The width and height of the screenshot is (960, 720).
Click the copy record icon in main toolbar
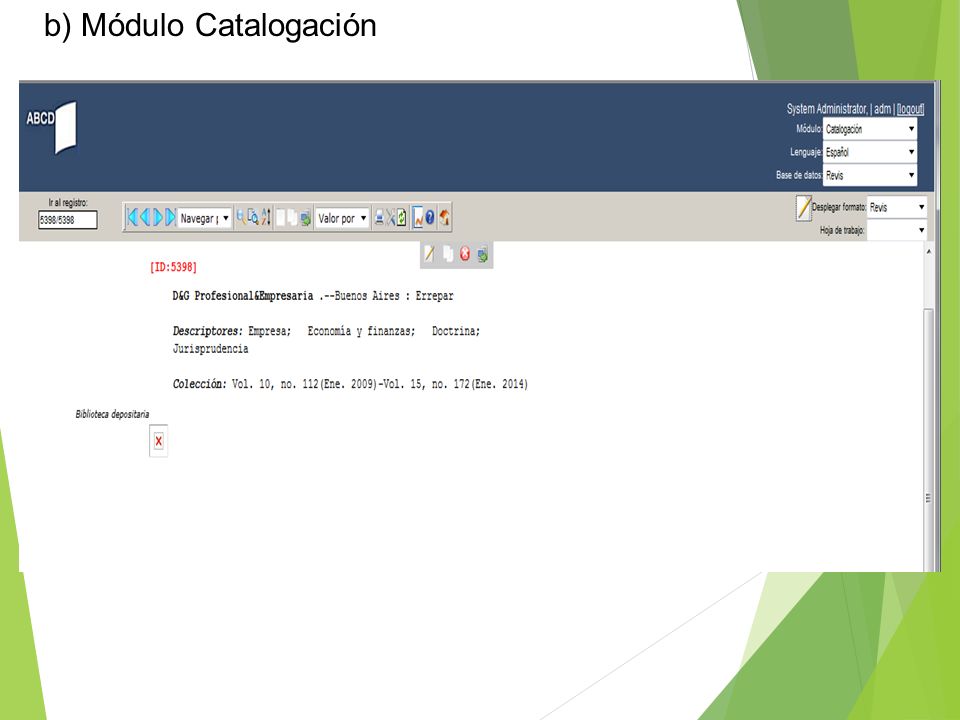point(293,217)
